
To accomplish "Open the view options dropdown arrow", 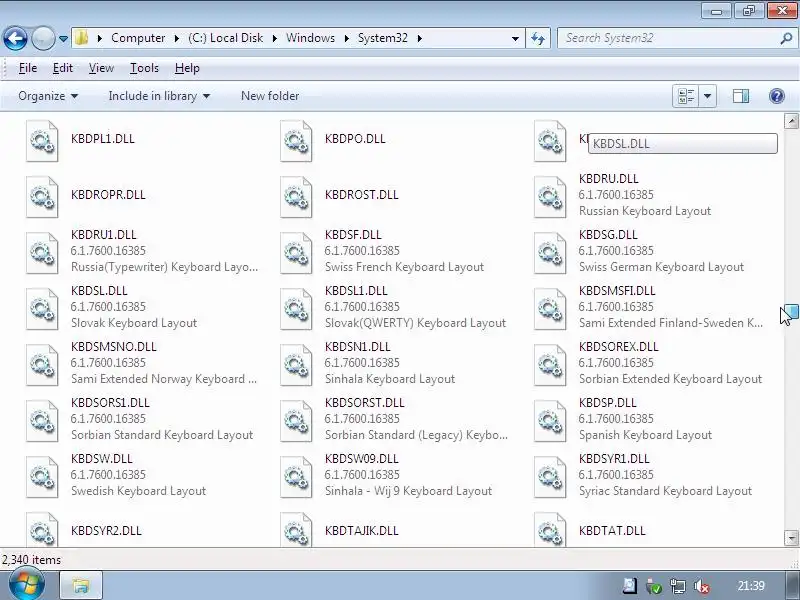I will pos(708,96).
